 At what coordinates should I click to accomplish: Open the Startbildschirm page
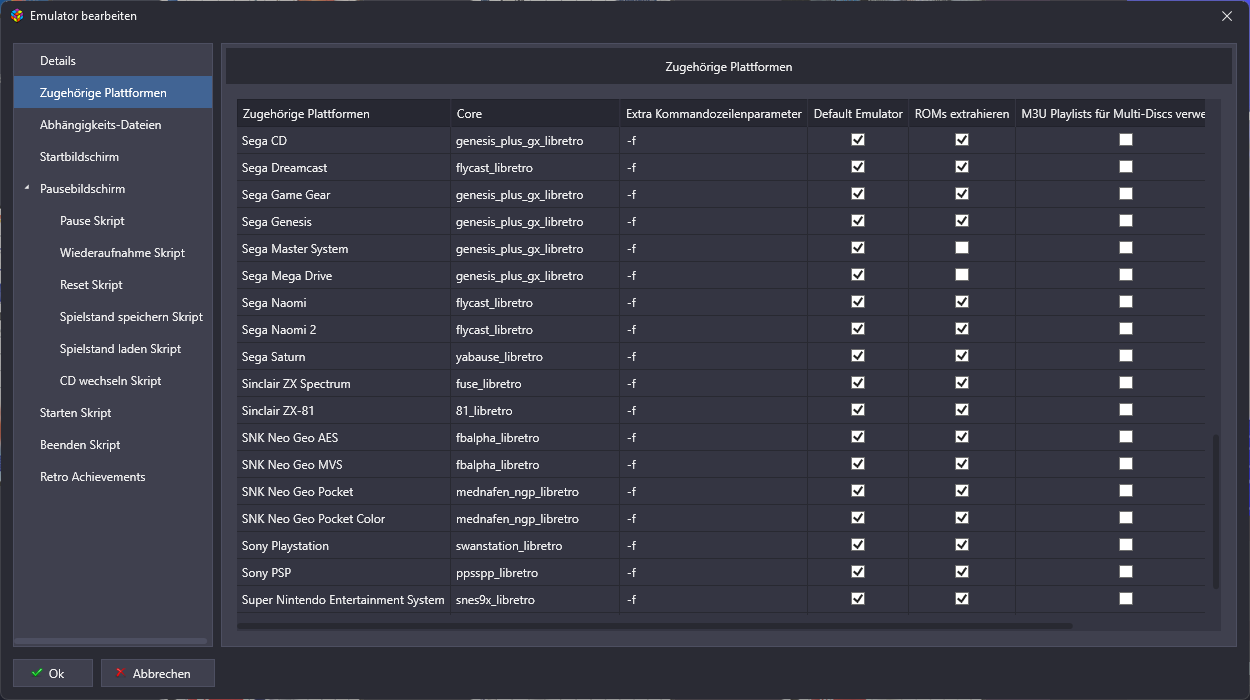(79, 157)
